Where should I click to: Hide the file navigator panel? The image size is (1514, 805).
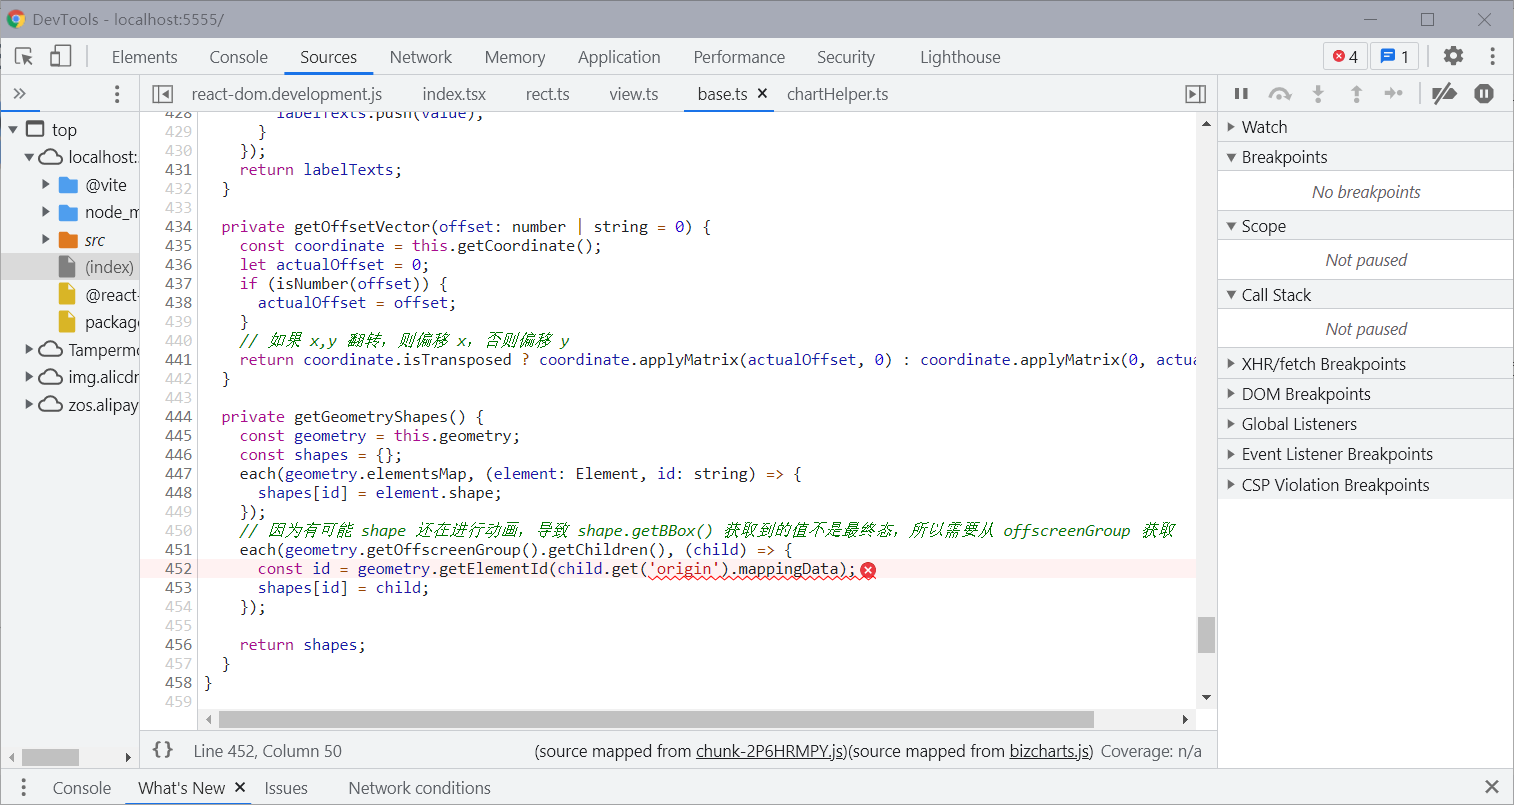pyautogui.click(x=162, y=94)
